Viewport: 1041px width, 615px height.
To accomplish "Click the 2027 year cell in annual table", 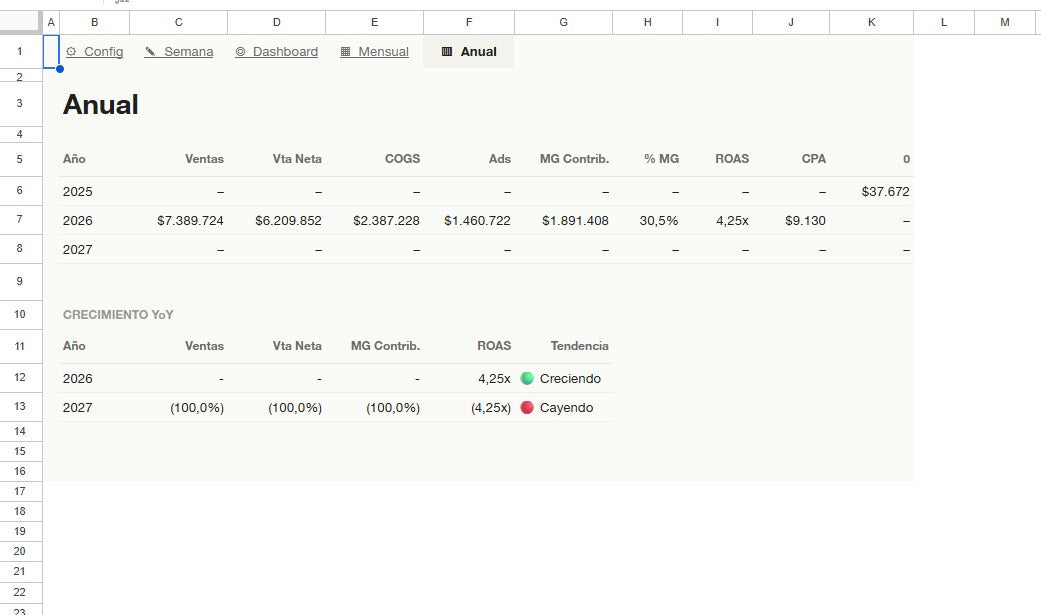I will pos(78,250).
